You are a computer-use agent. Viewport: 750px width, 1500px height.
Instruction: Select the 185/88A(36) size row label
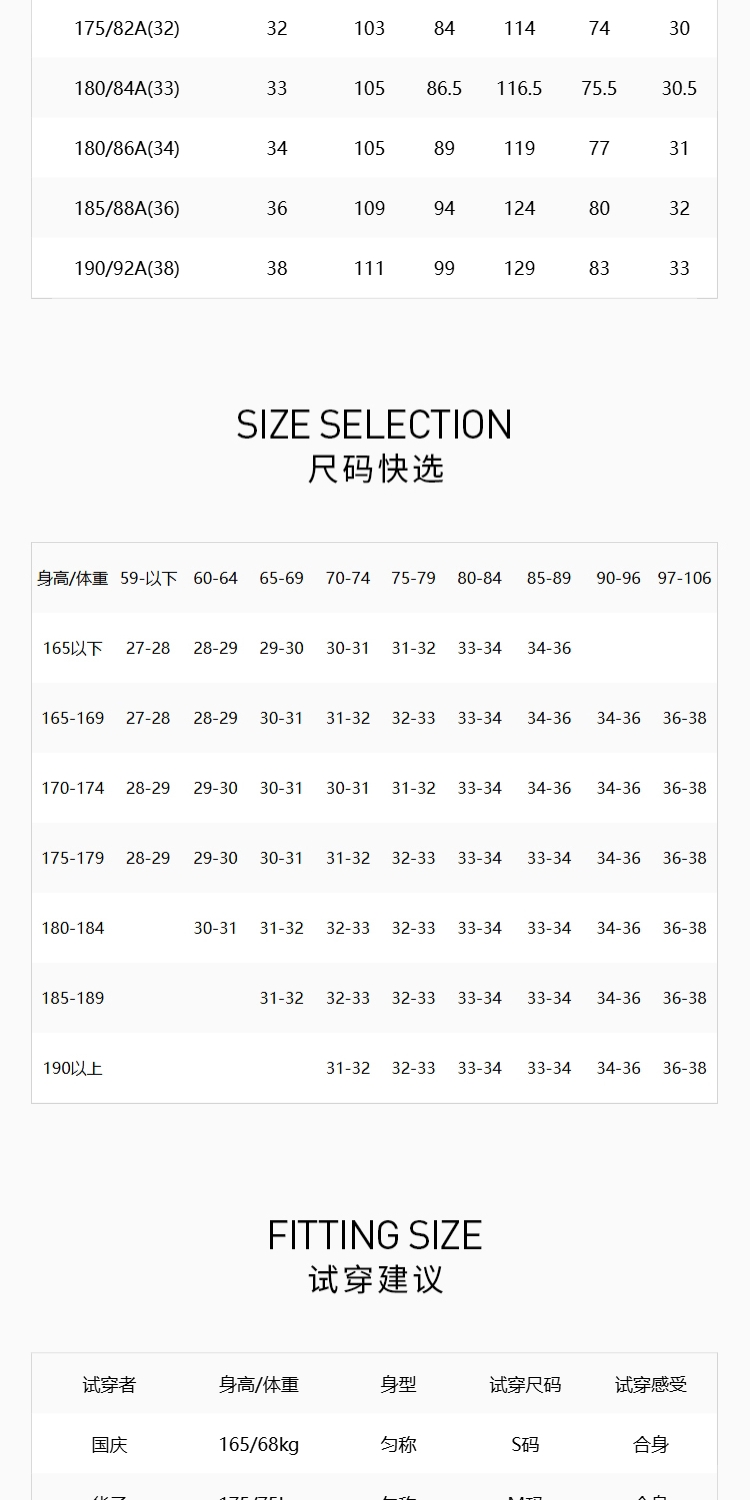click(127, 208)
